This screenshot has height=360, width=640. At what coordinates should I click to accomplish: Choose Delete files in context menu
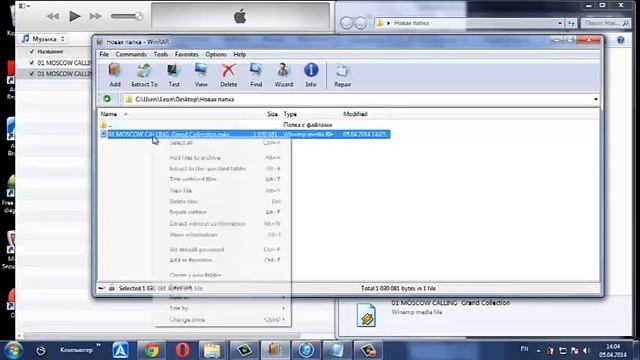pyautogui.click(x=223, y=202)
